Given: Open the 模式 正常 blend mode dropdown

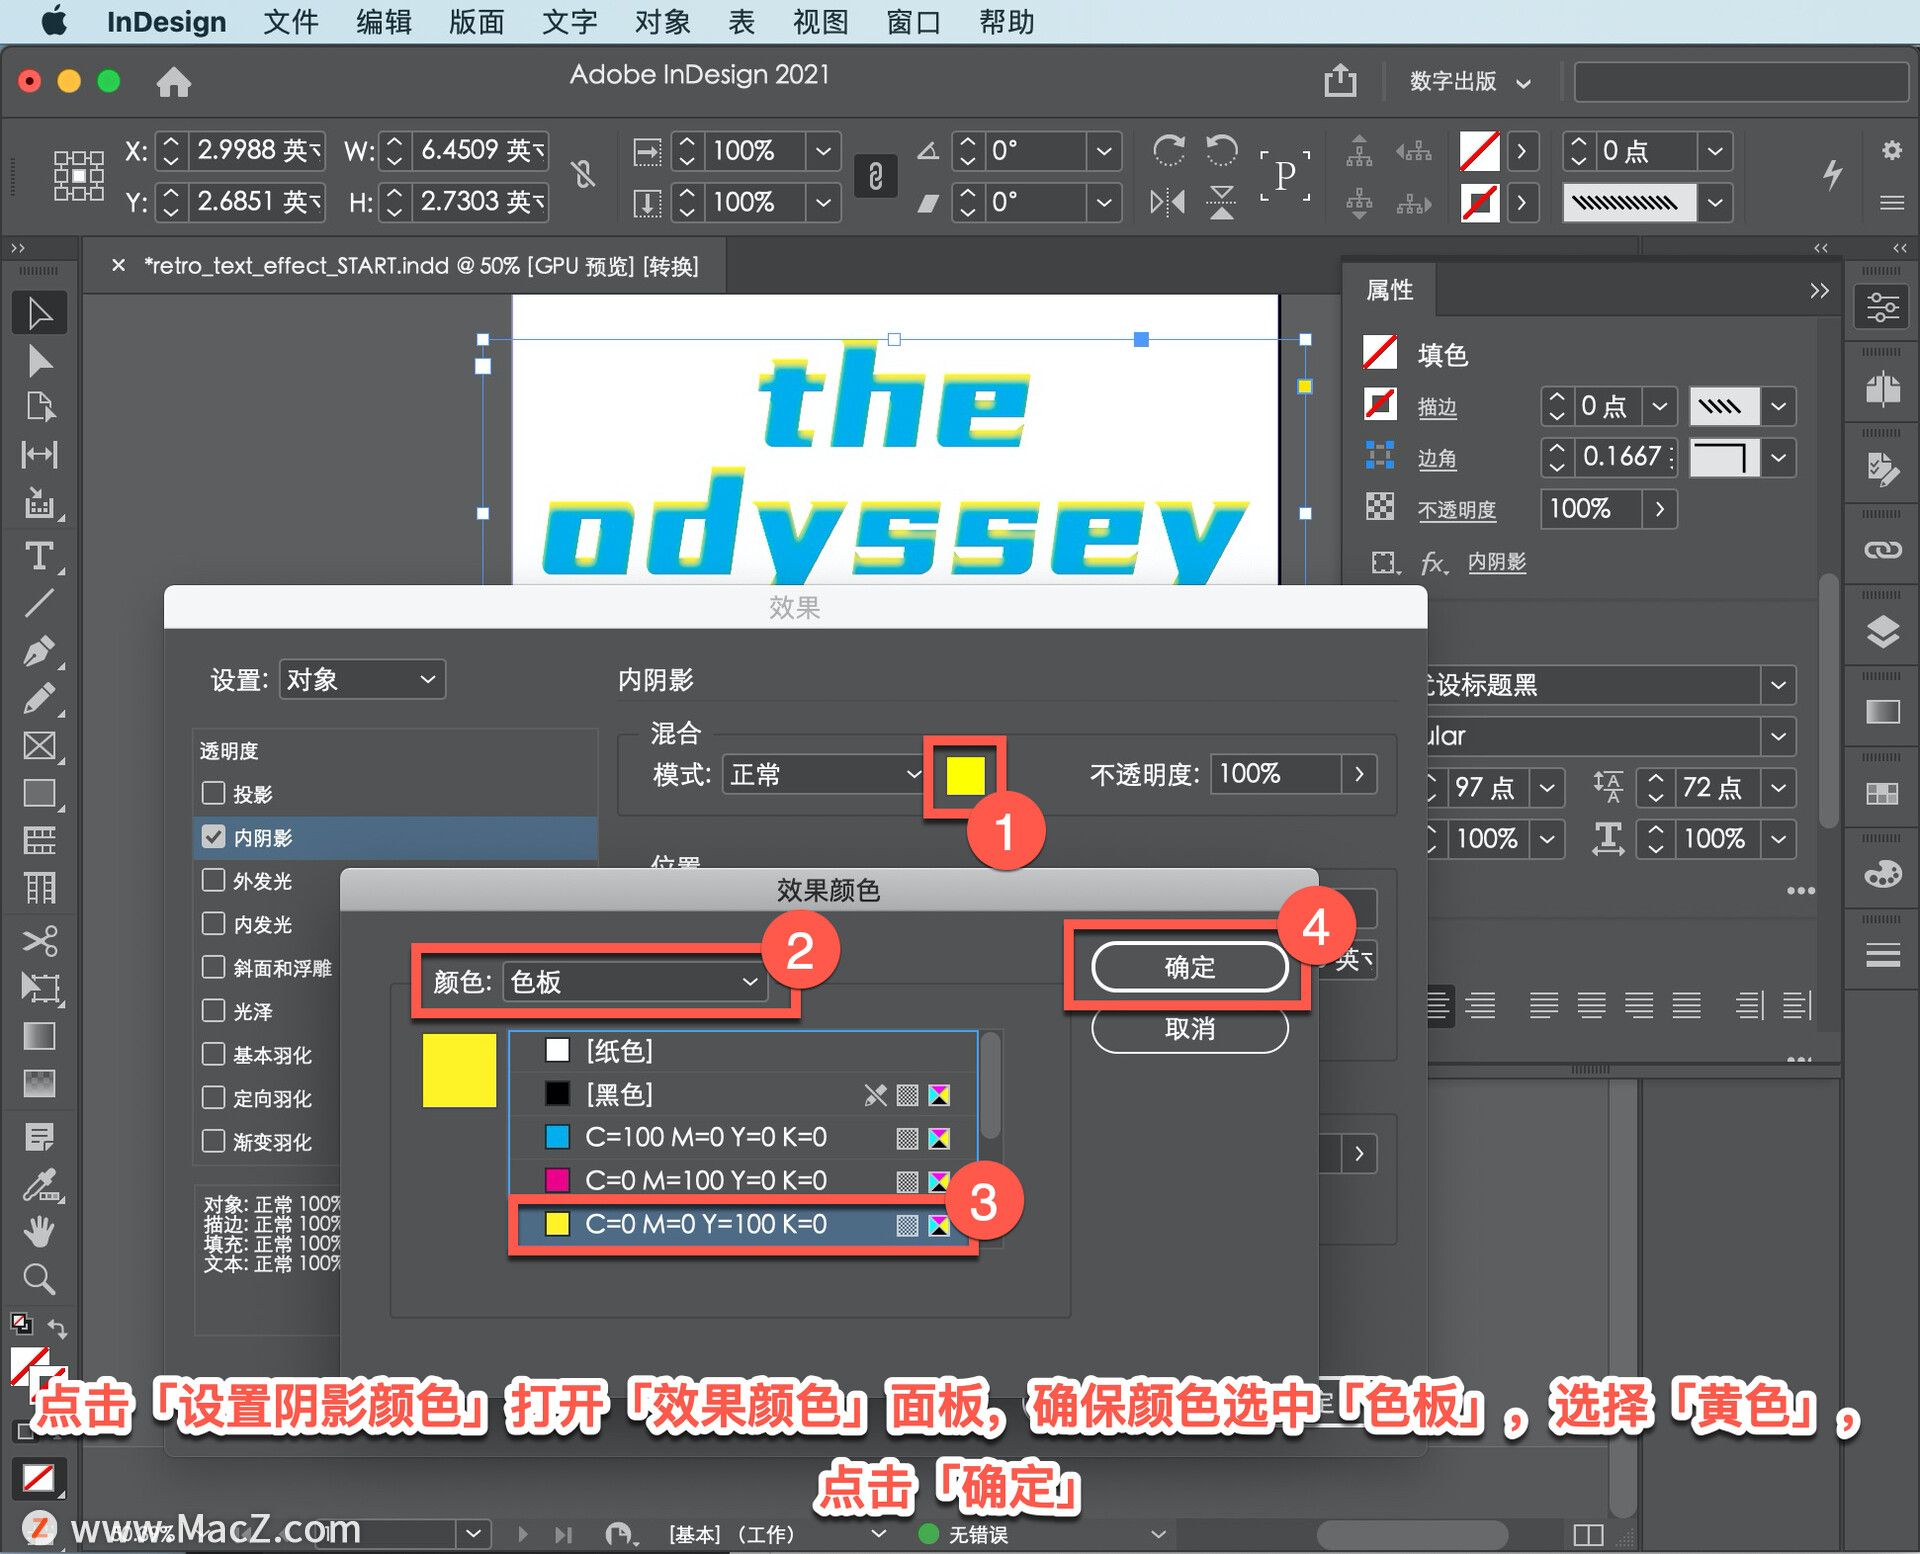Looking at the screenshot, I should click(822, 774).
